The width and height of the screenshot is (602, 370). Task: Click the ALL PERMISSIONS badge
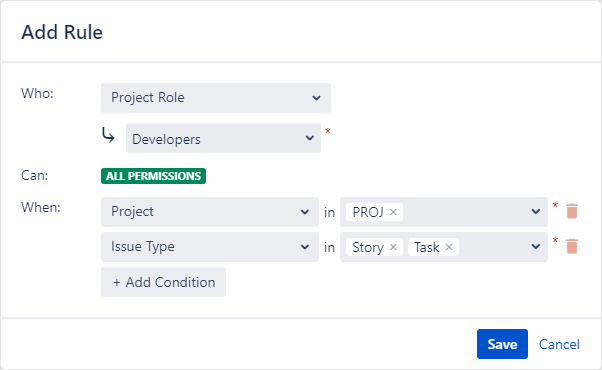pos(153,176)
